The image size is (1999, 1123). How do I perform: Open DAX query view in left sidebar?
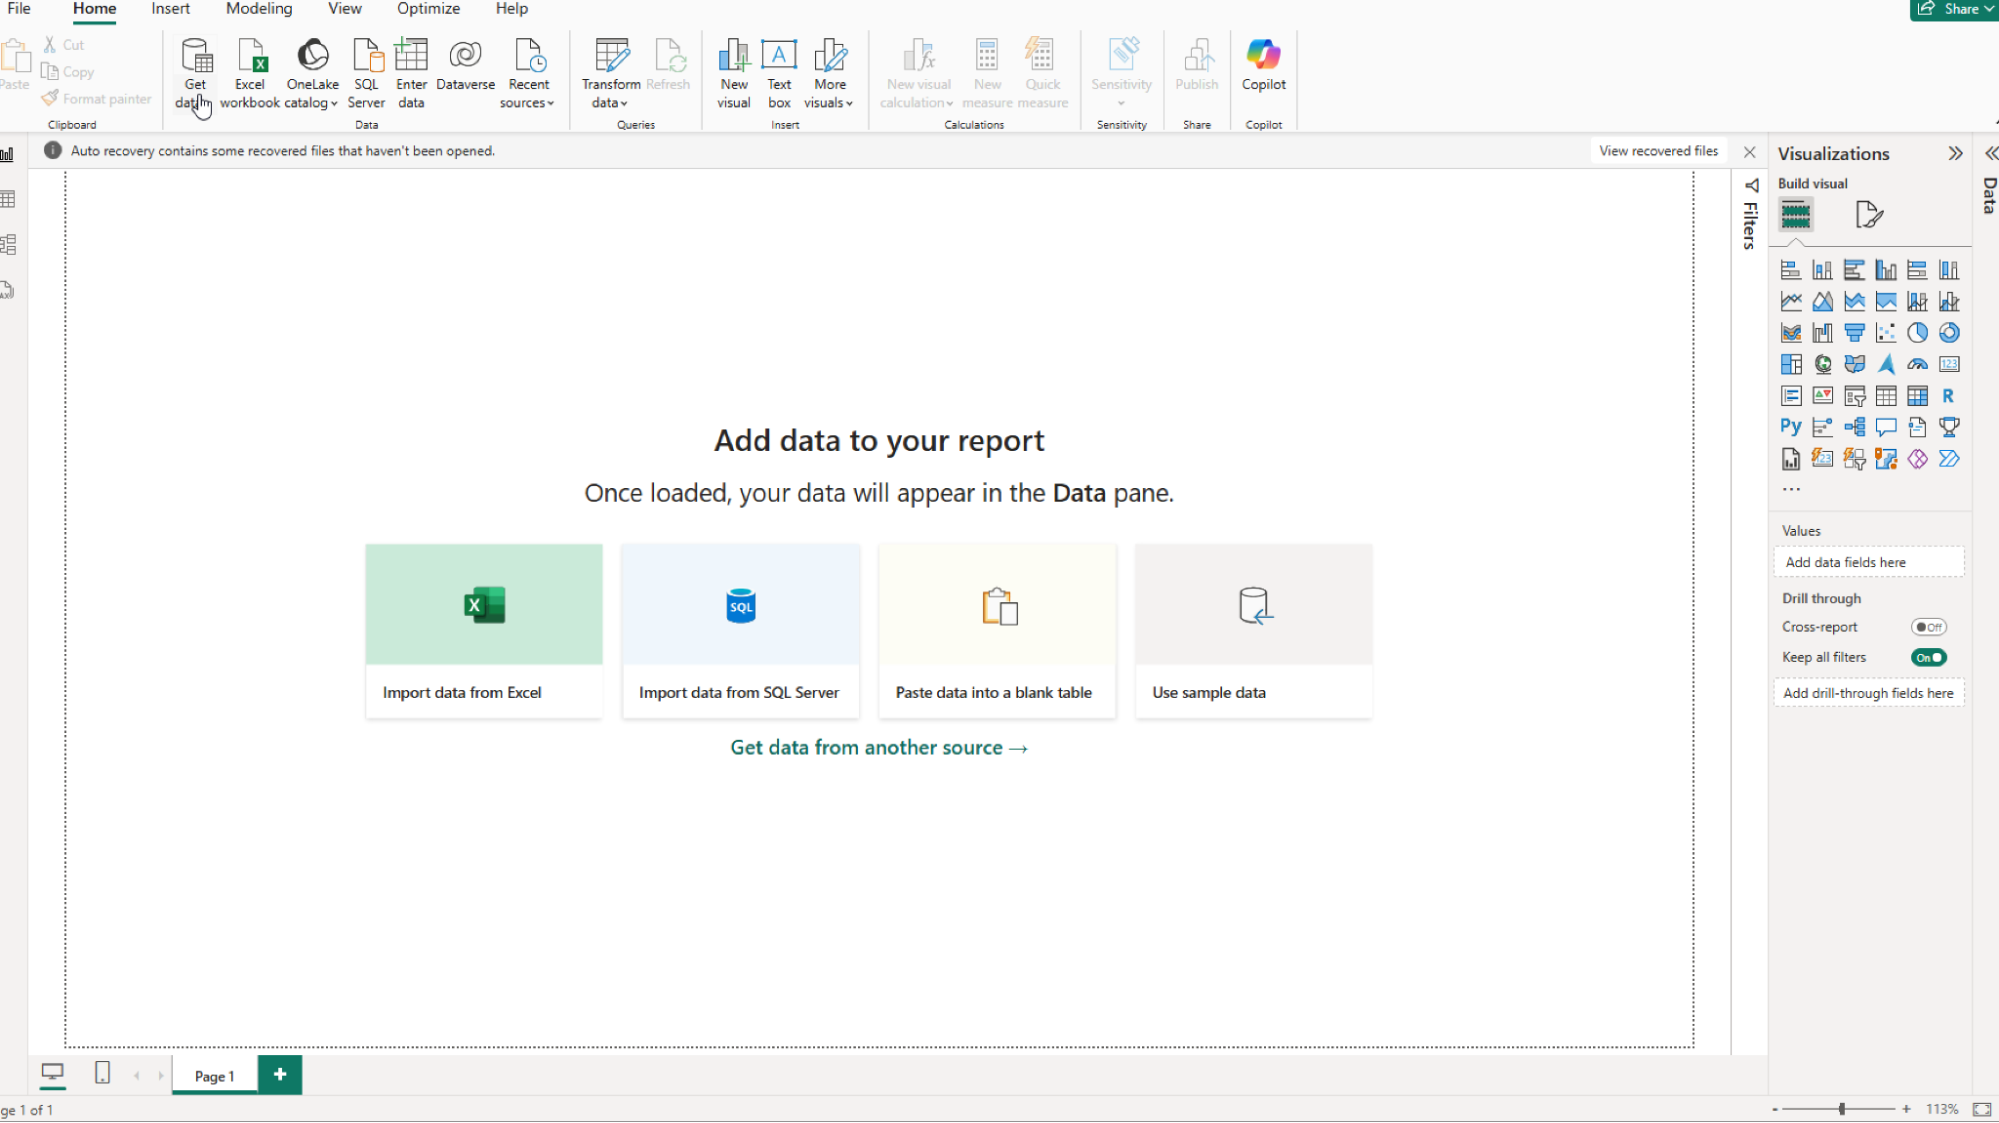click(x=8, y=290)
